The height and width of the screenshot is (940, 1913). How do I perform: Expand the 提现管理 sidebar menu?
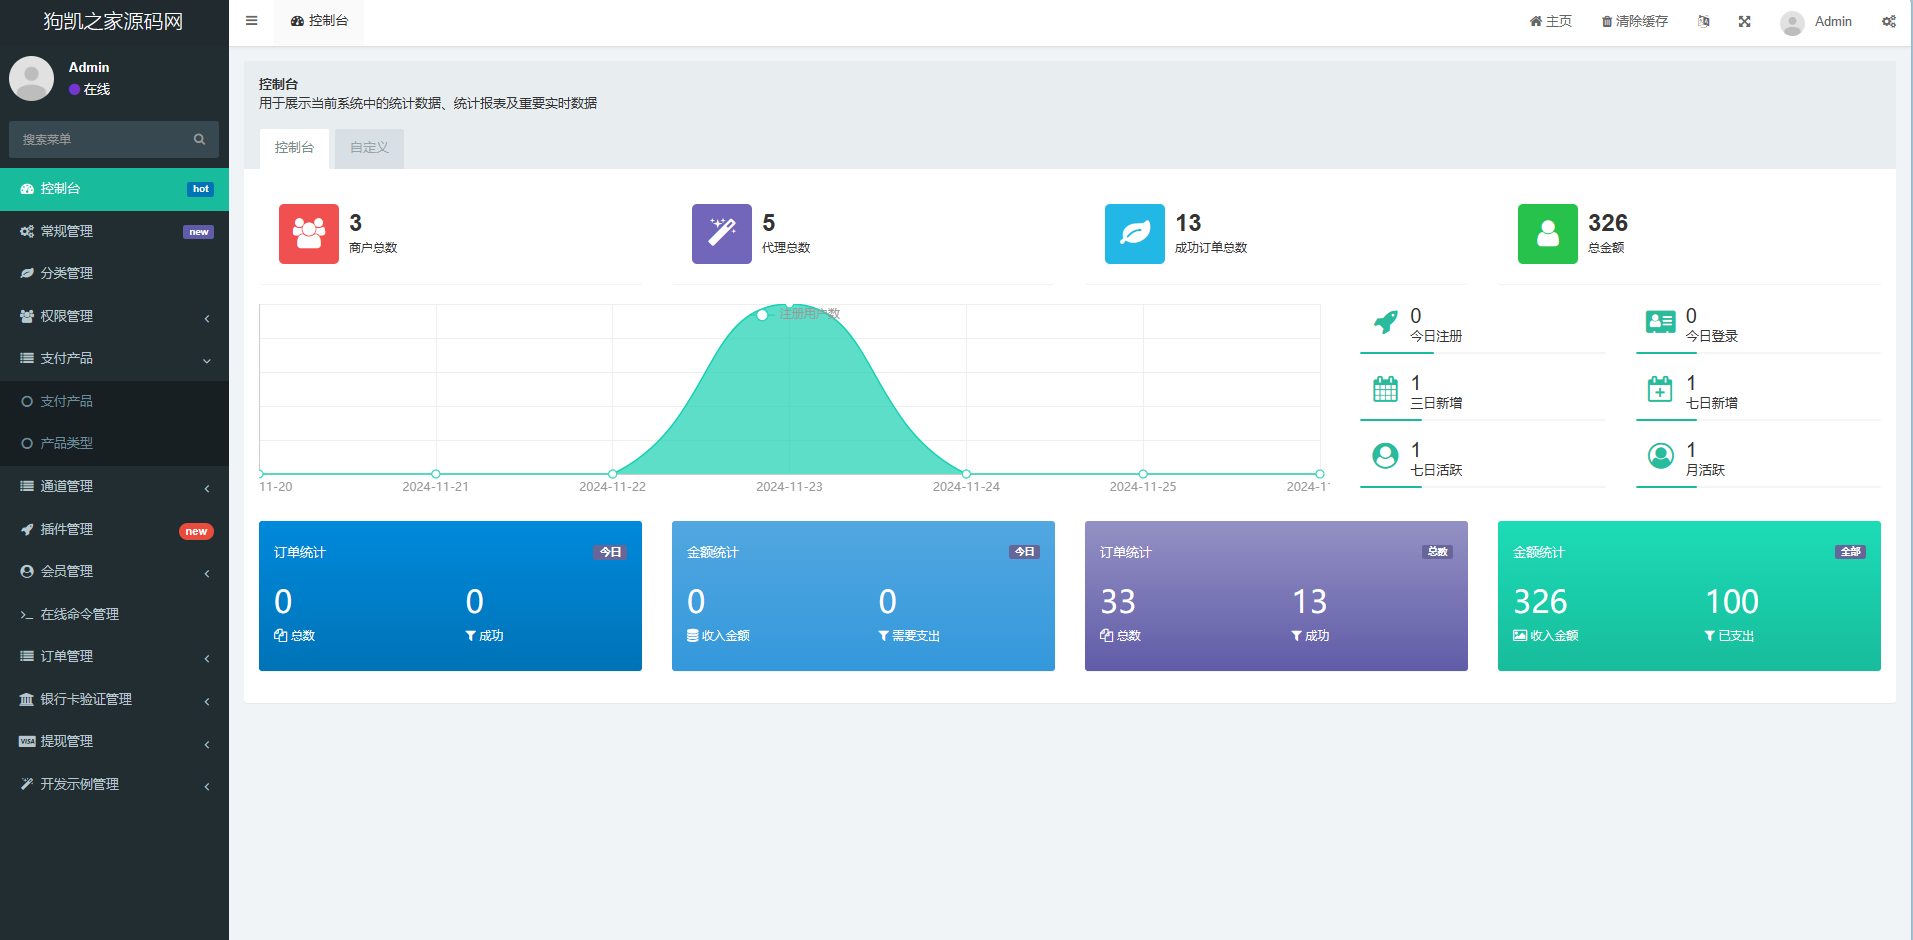(114, 741)
